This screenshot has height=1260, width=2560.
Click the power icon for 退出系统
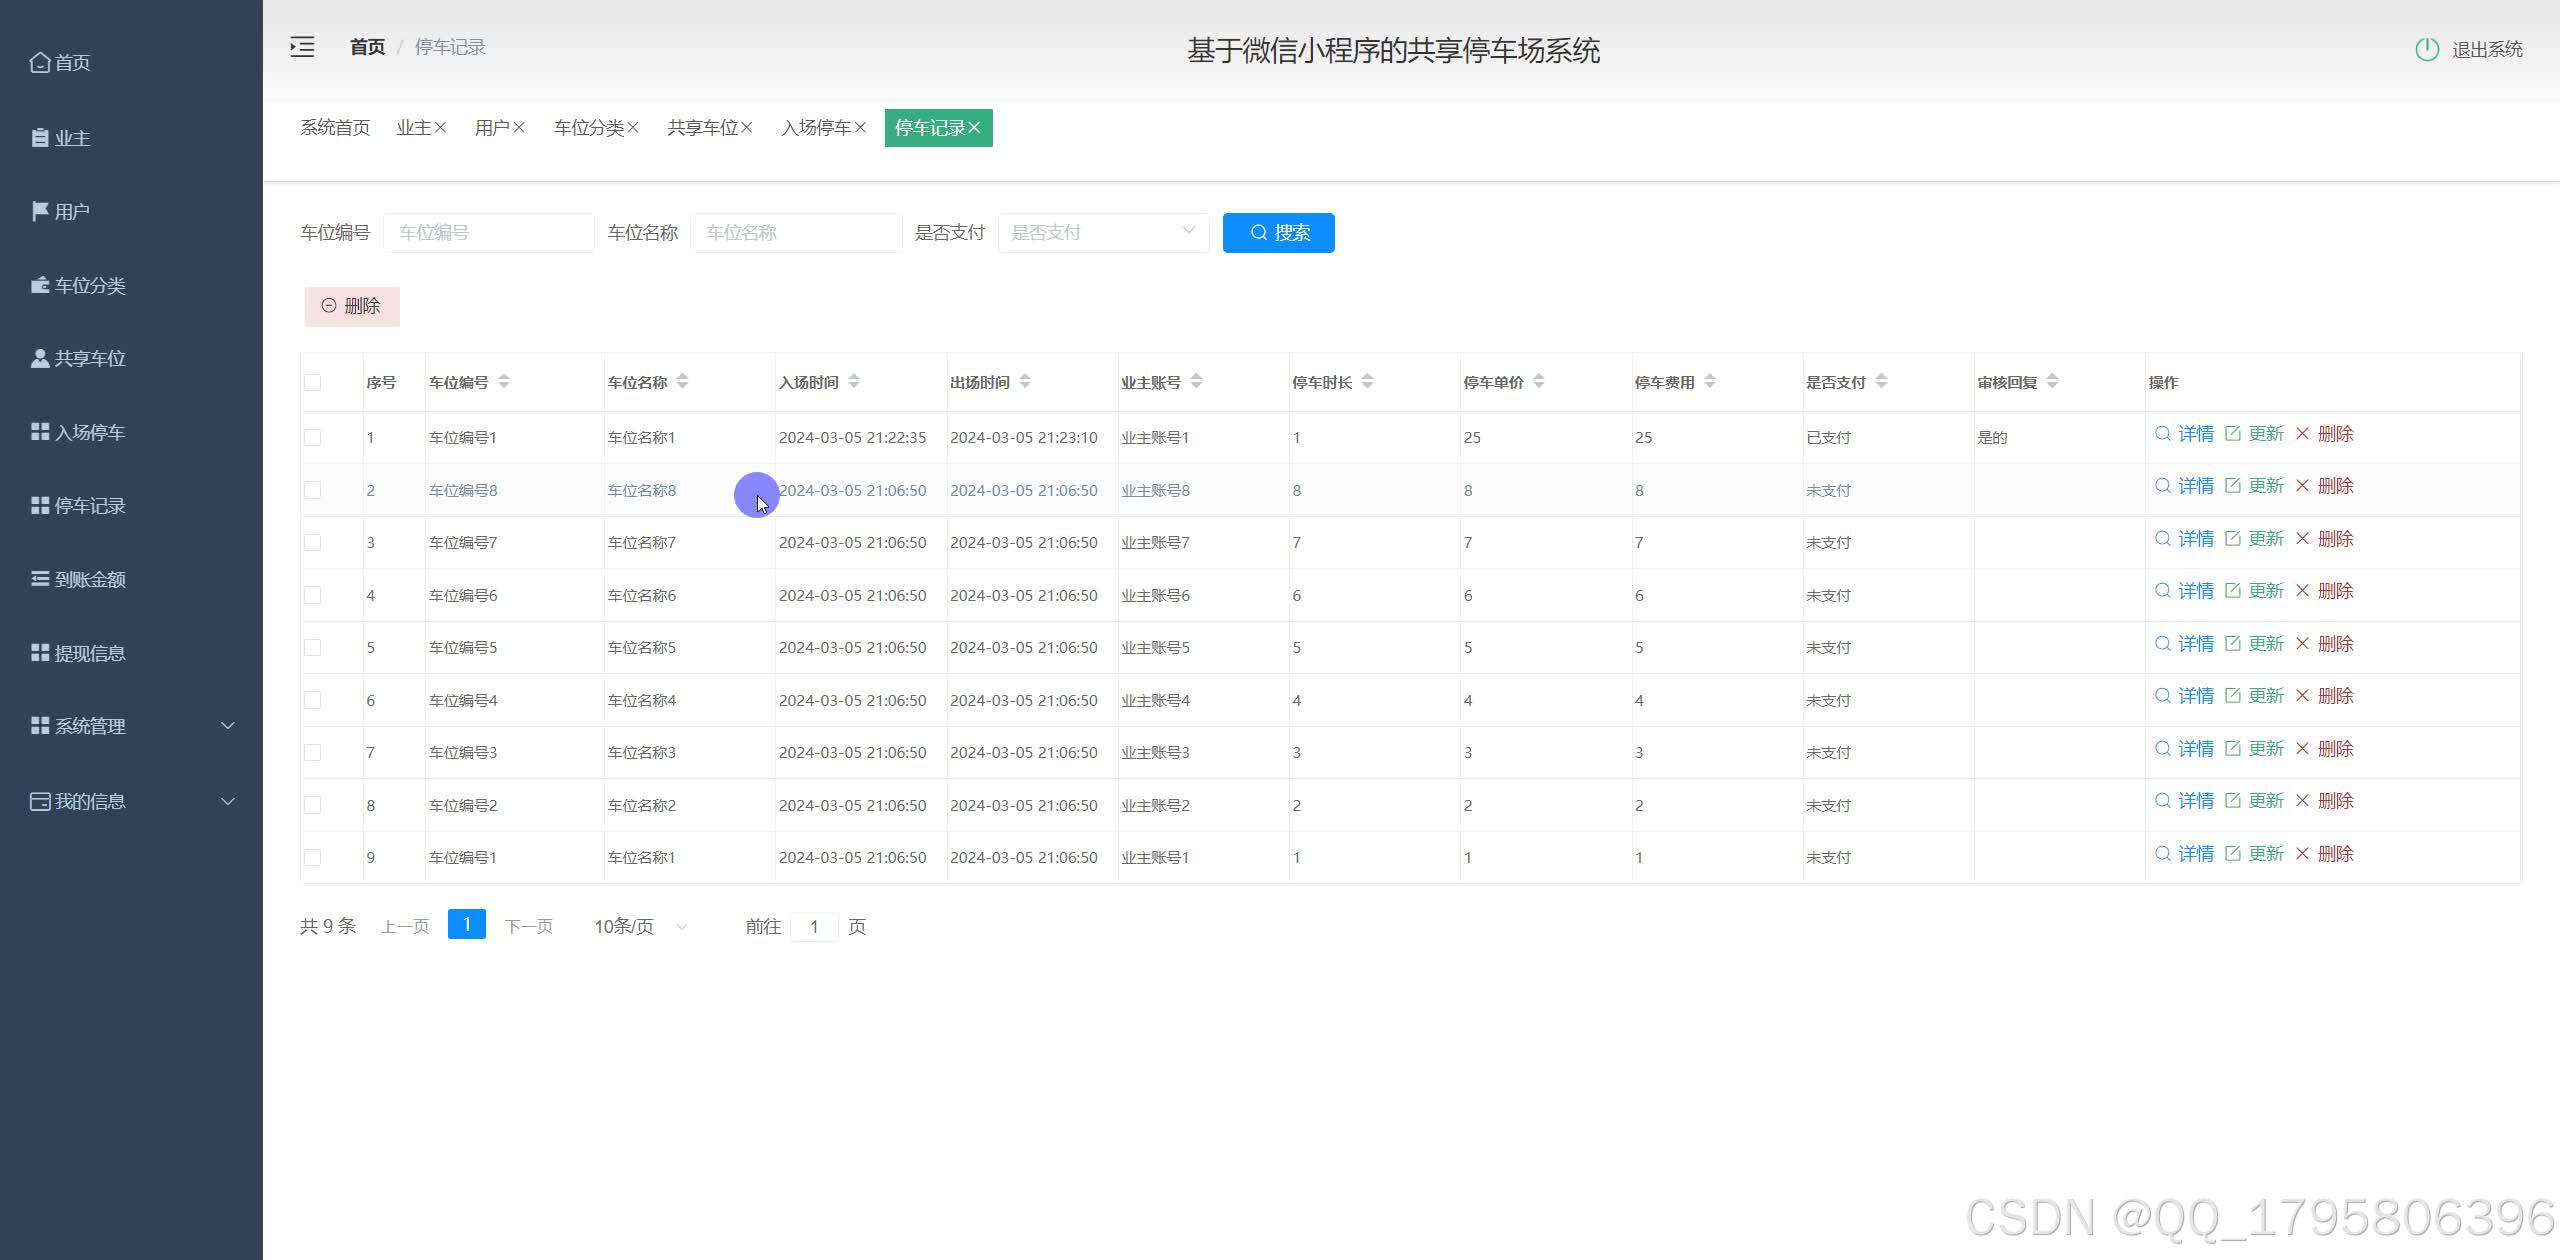coord(2427,49)
